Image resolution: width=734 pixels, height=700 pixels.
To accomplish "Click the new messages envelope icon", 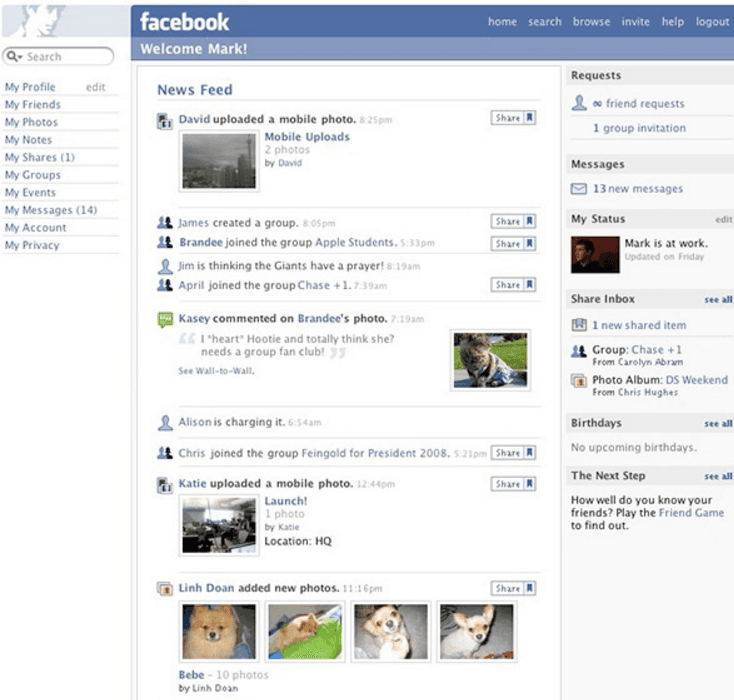I will (x=579, y=189).
